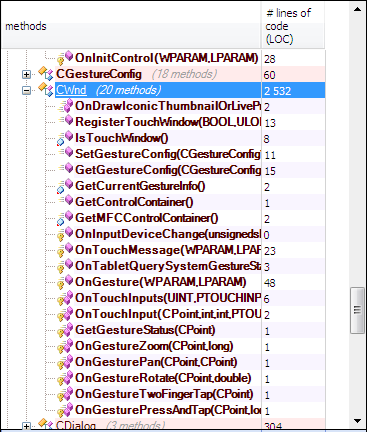Click the GetCurrentGestureInfo method icon

(x=65, y=186)
